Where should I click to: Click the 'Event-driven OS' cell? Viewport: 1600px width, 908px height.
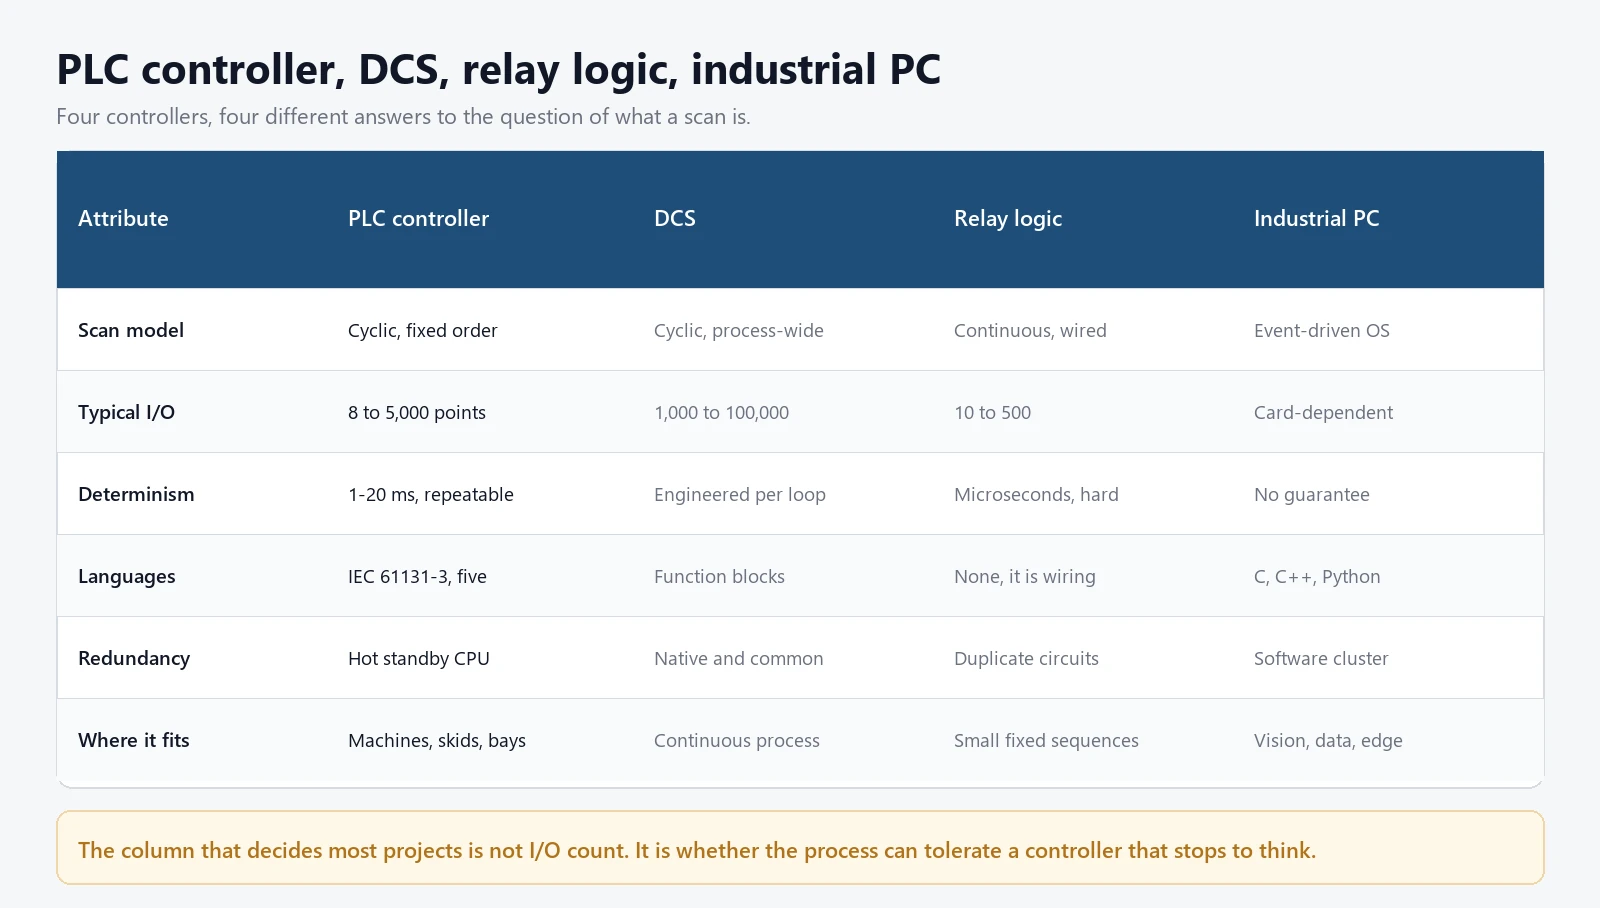tap(1322, 330)
